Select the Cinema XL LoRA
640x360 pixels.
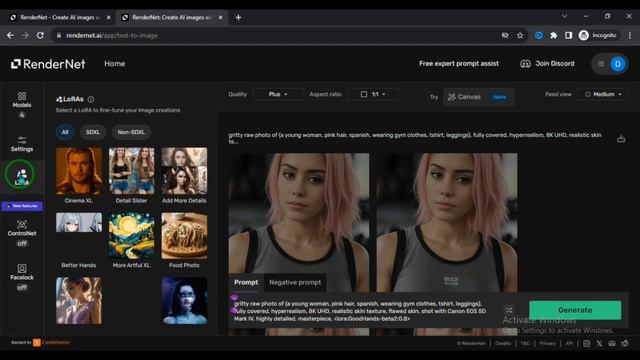click(79, 176)
